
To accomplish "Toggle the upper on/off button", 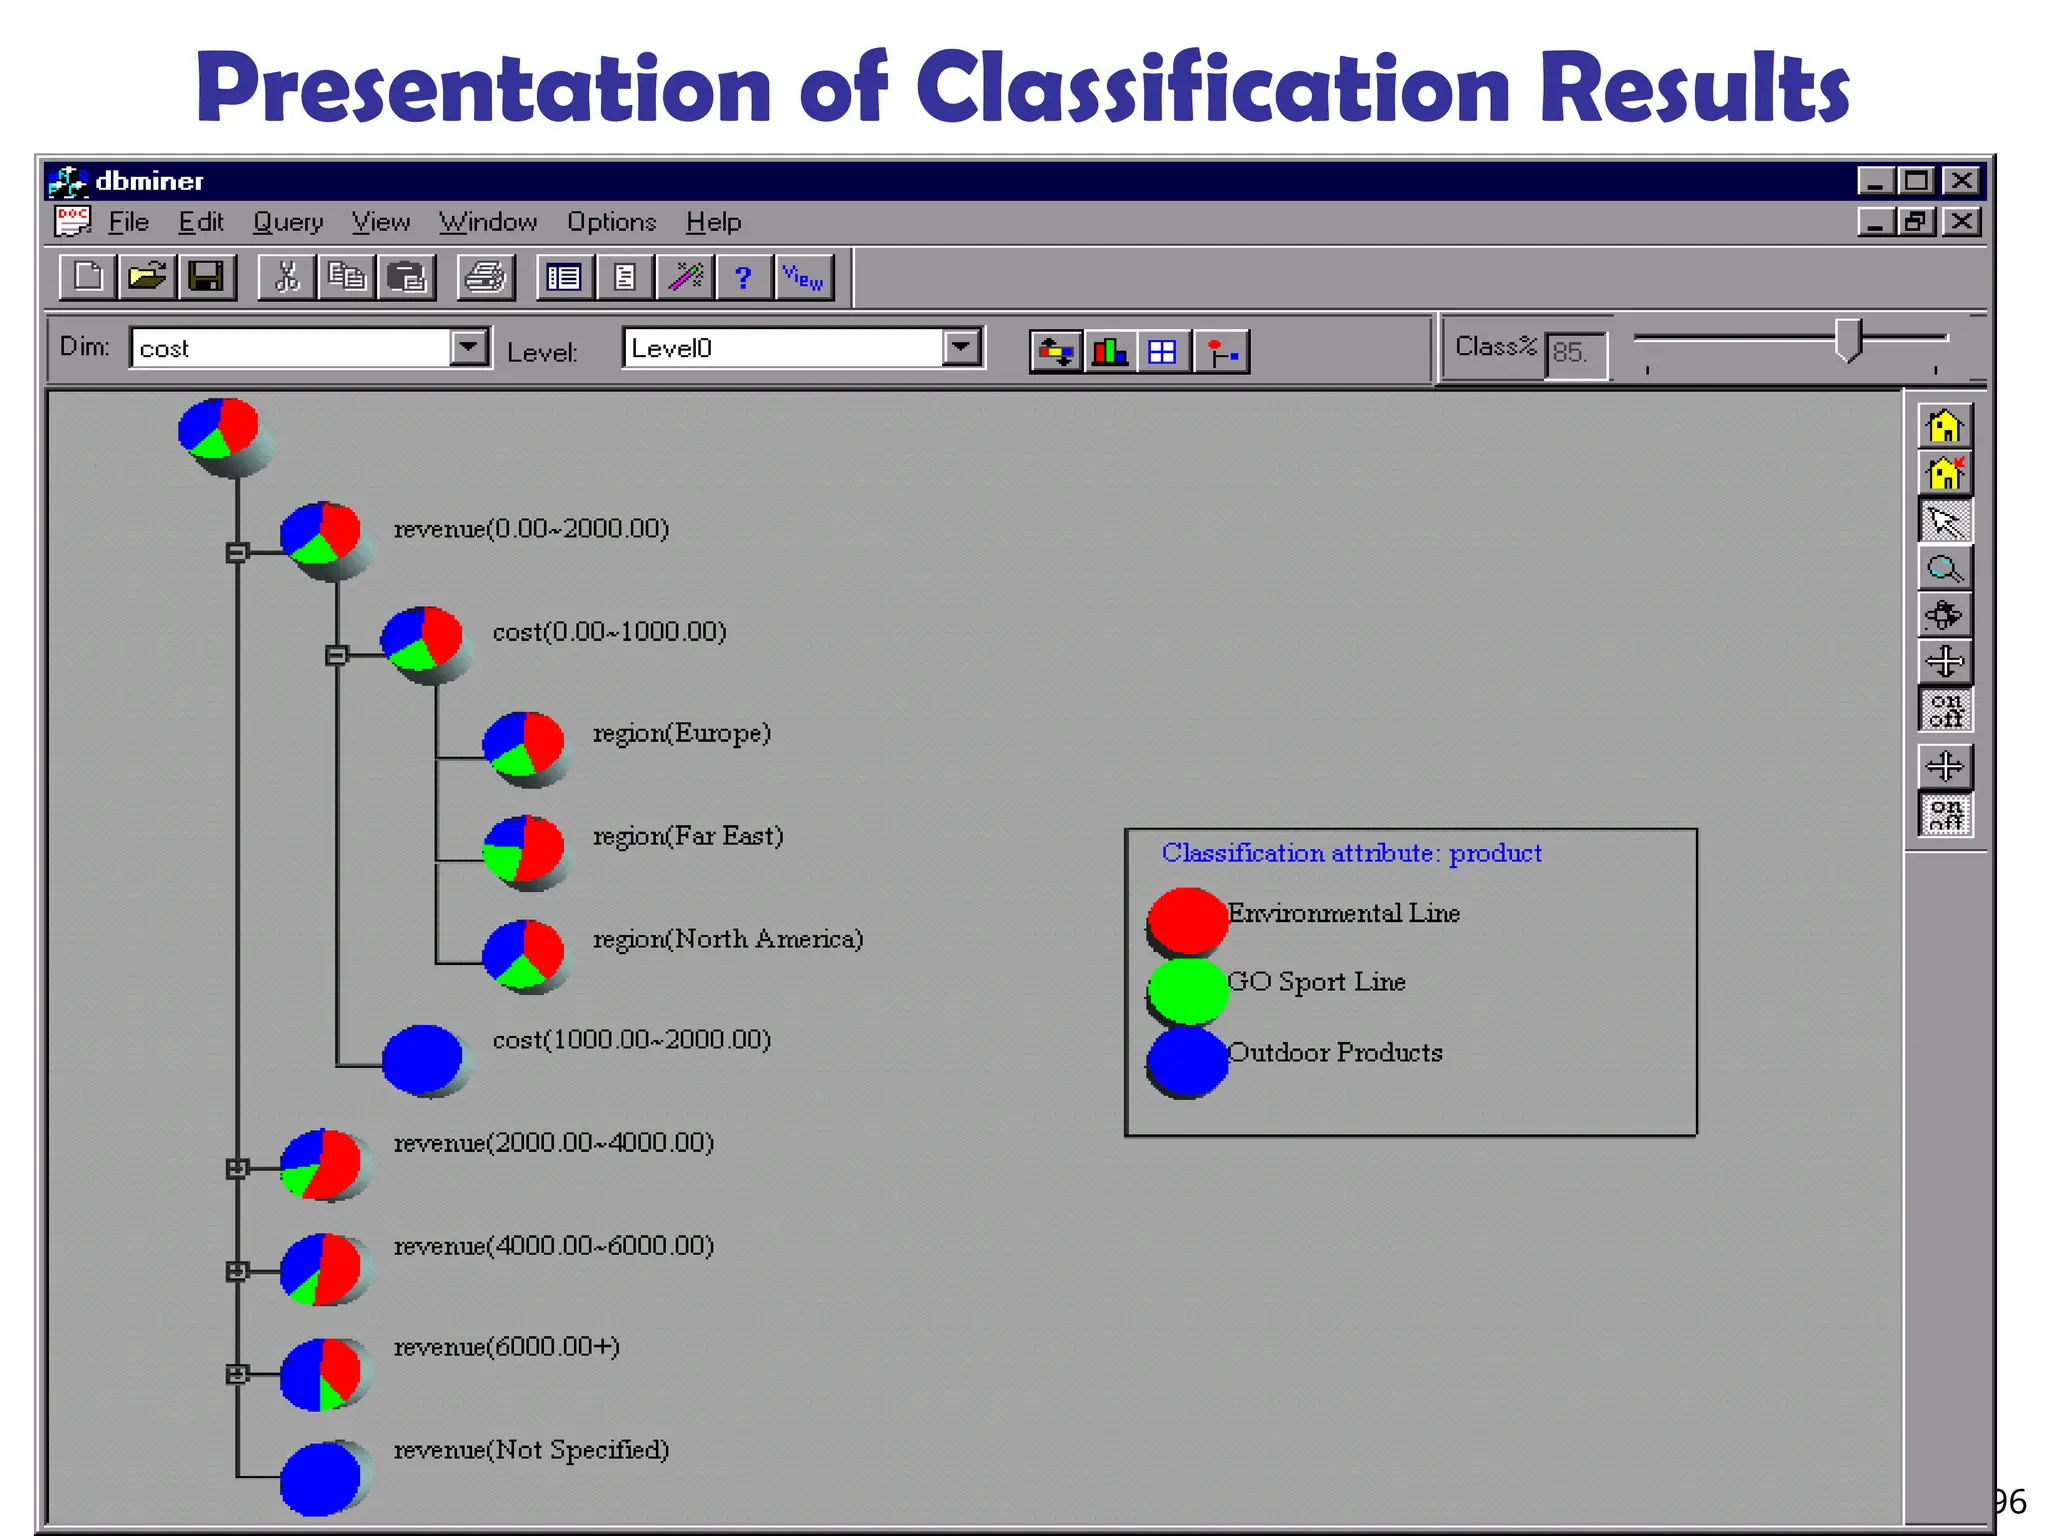I will (1944, 709).
